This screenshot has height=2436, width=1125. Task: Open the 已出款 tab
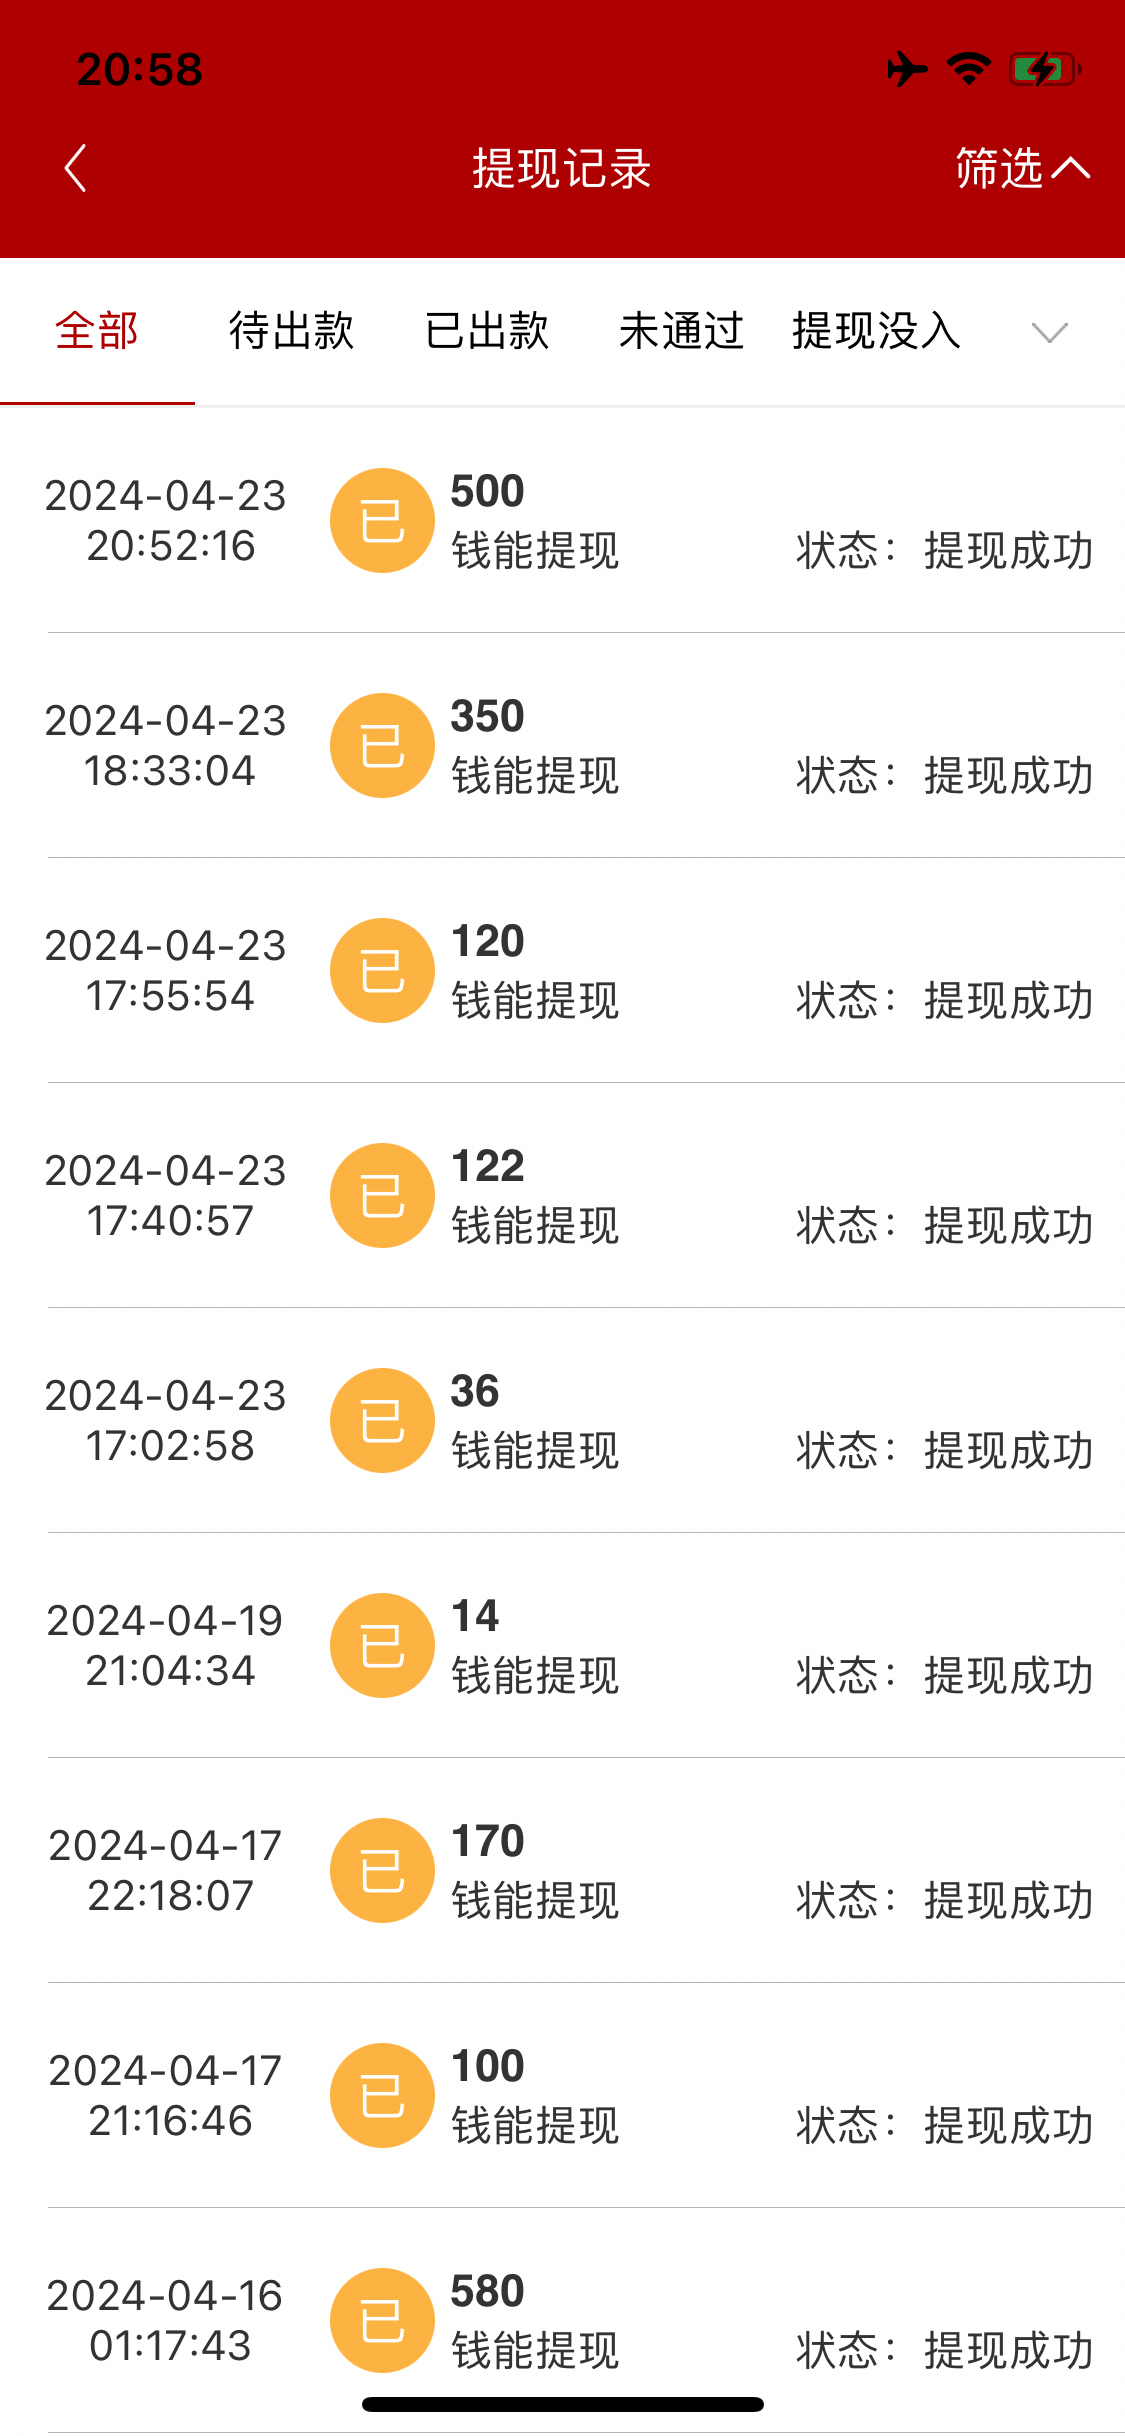pyautogui.click(x=487, y=331)
